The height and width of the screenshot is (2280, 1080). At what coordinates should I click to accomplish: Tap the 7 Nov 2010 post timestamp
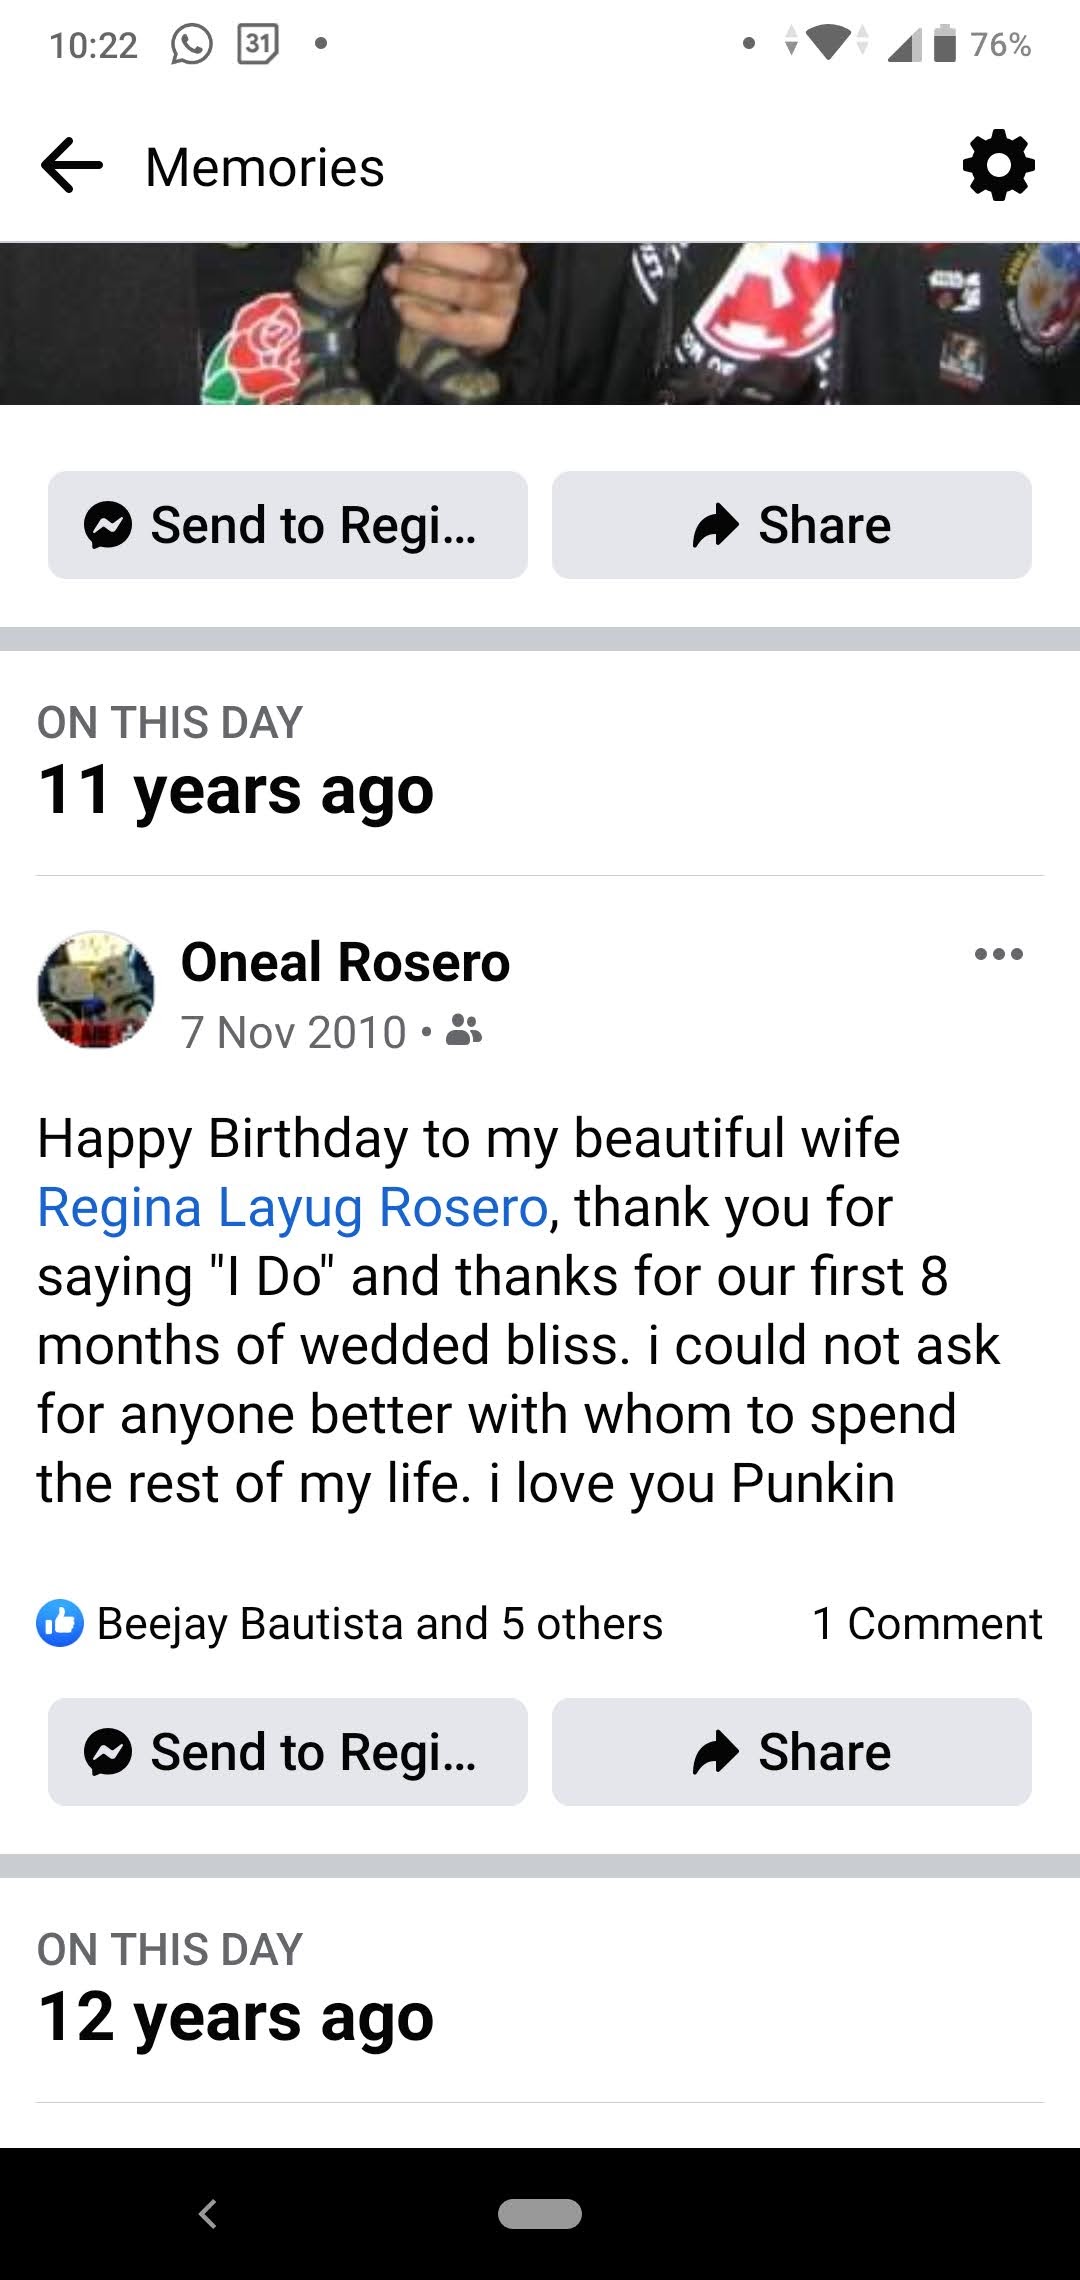coord(294,1032)
